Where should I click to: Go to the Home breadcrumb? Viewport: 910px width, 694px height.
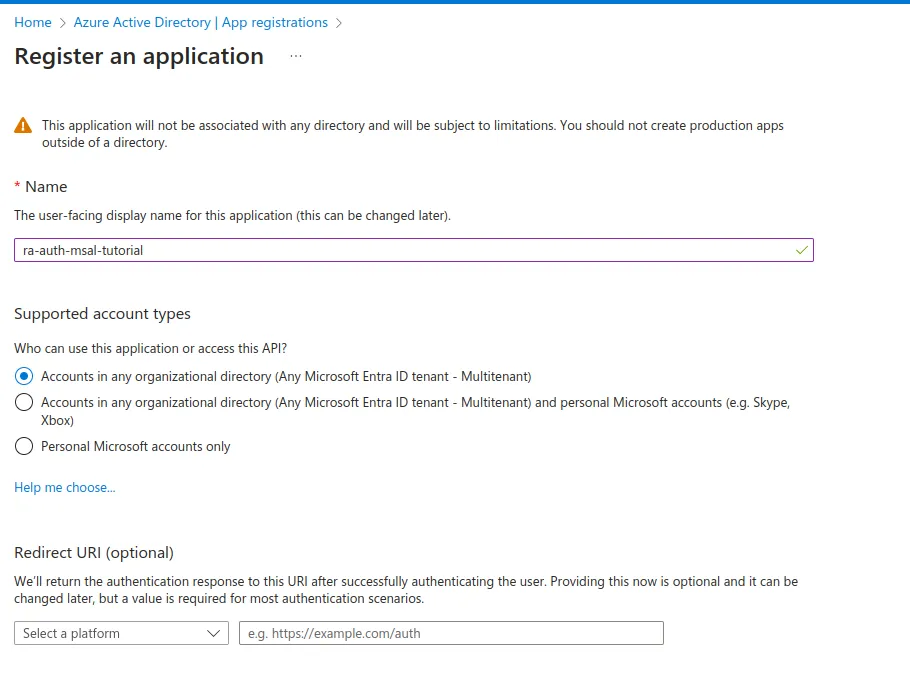33,22
